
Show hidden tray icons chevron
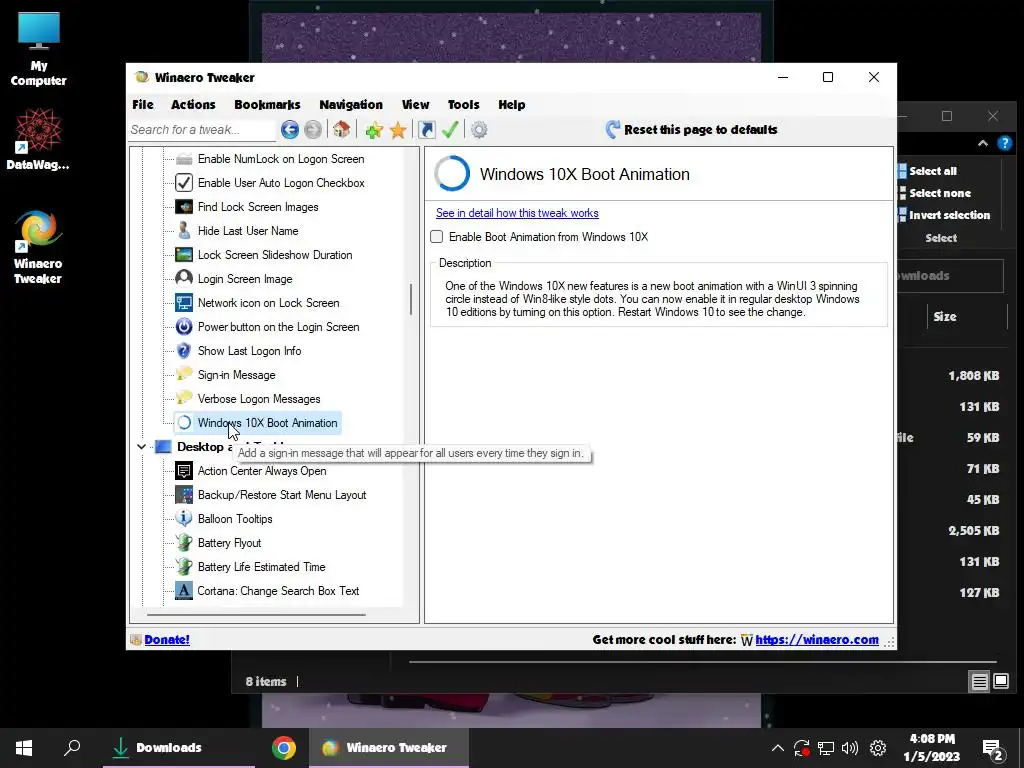point(777,748)
